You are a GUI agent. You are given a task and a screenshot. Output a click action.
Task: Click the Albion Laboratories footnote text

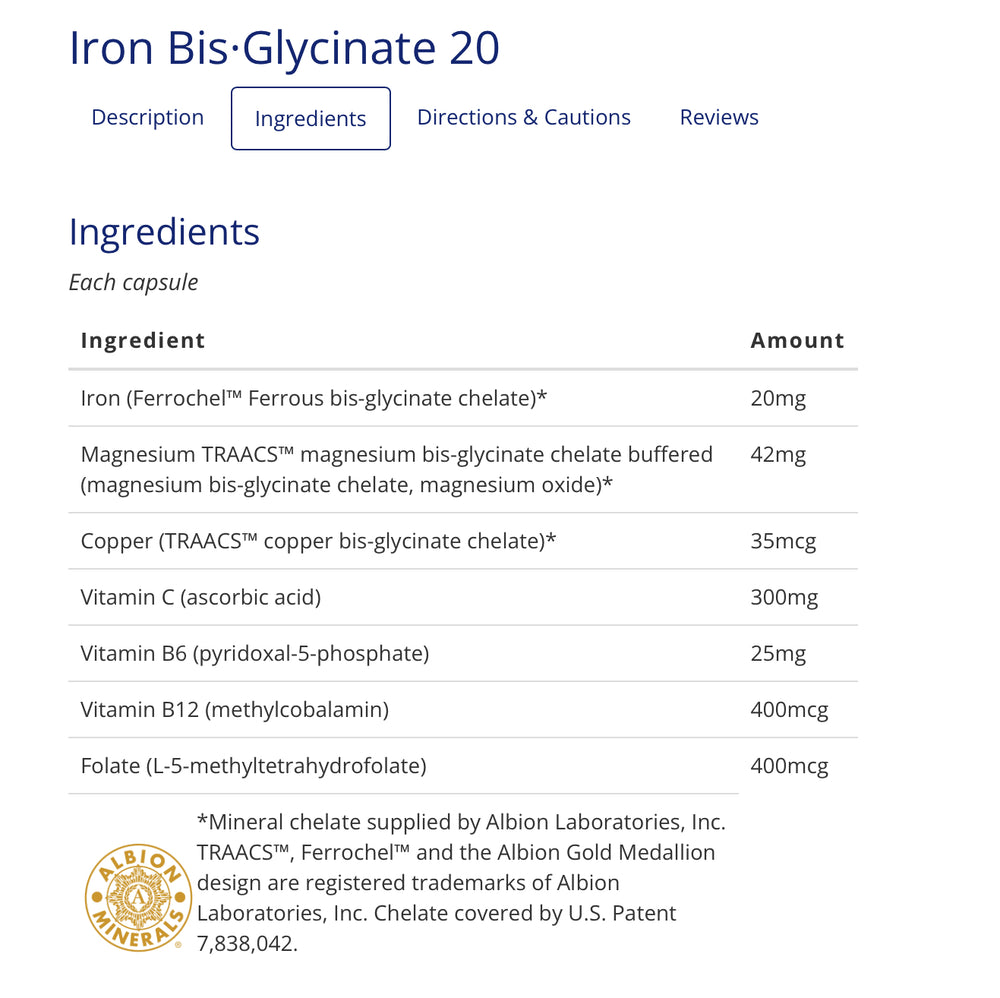point(461,883)
